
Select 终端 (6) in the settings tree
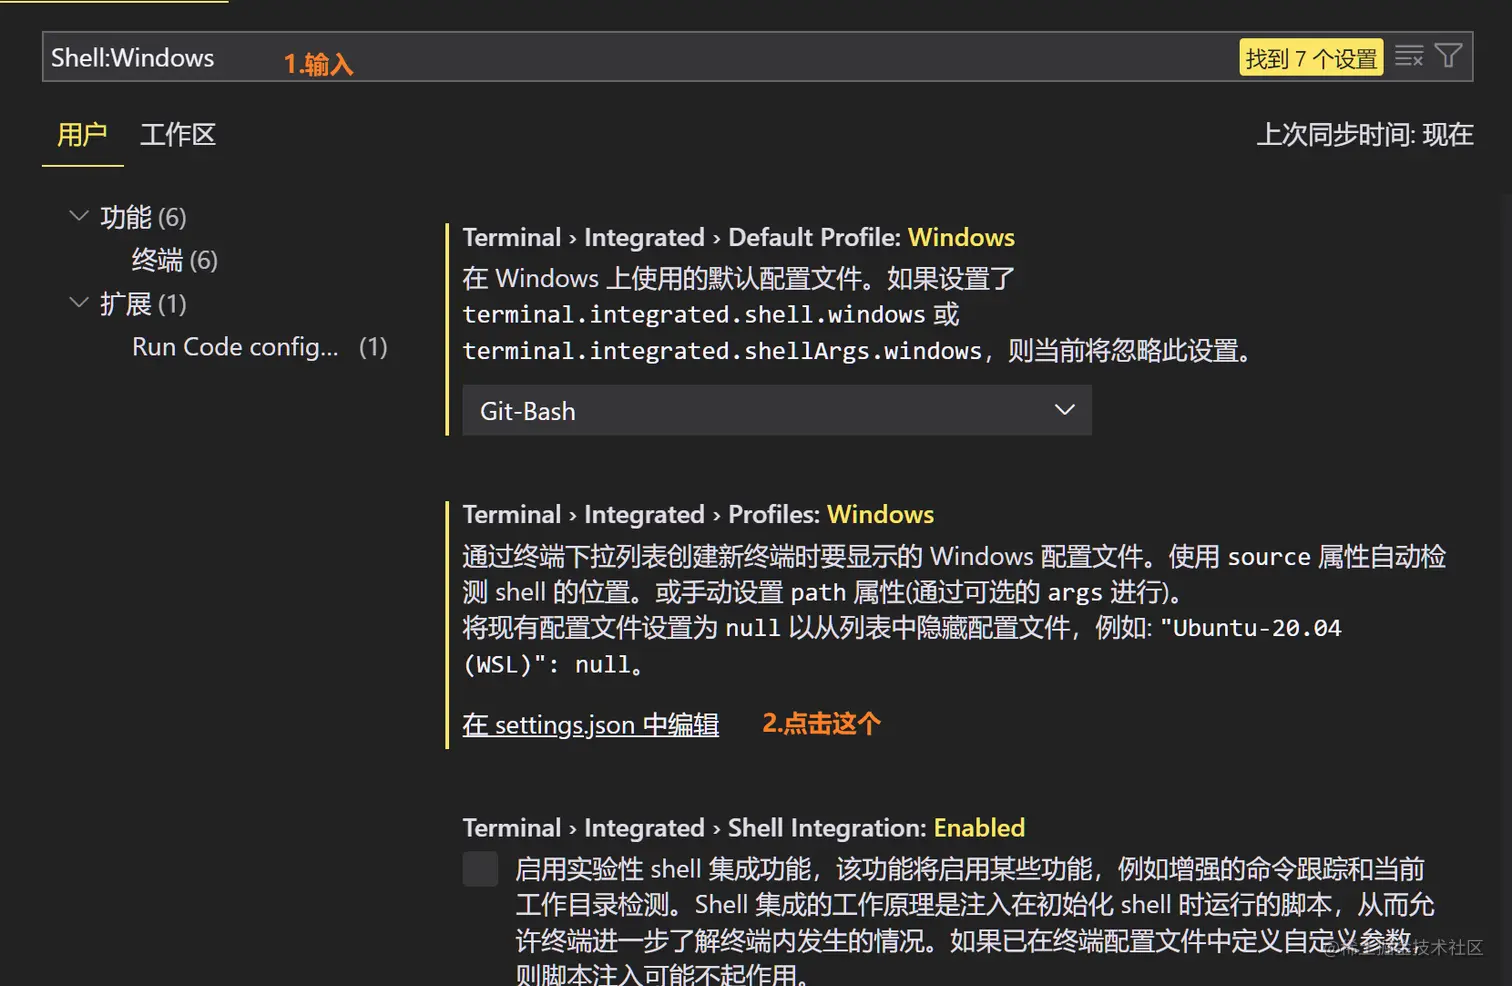(174, 260)
